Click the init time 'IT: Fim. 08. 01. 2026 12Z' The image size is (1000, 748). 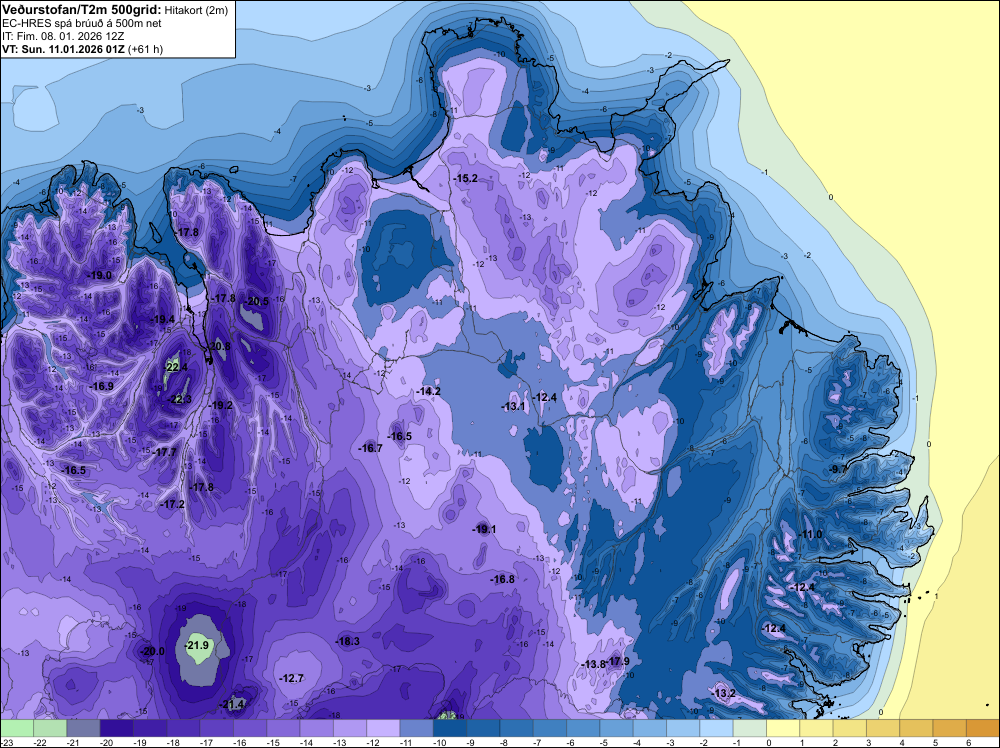[64, 36]
